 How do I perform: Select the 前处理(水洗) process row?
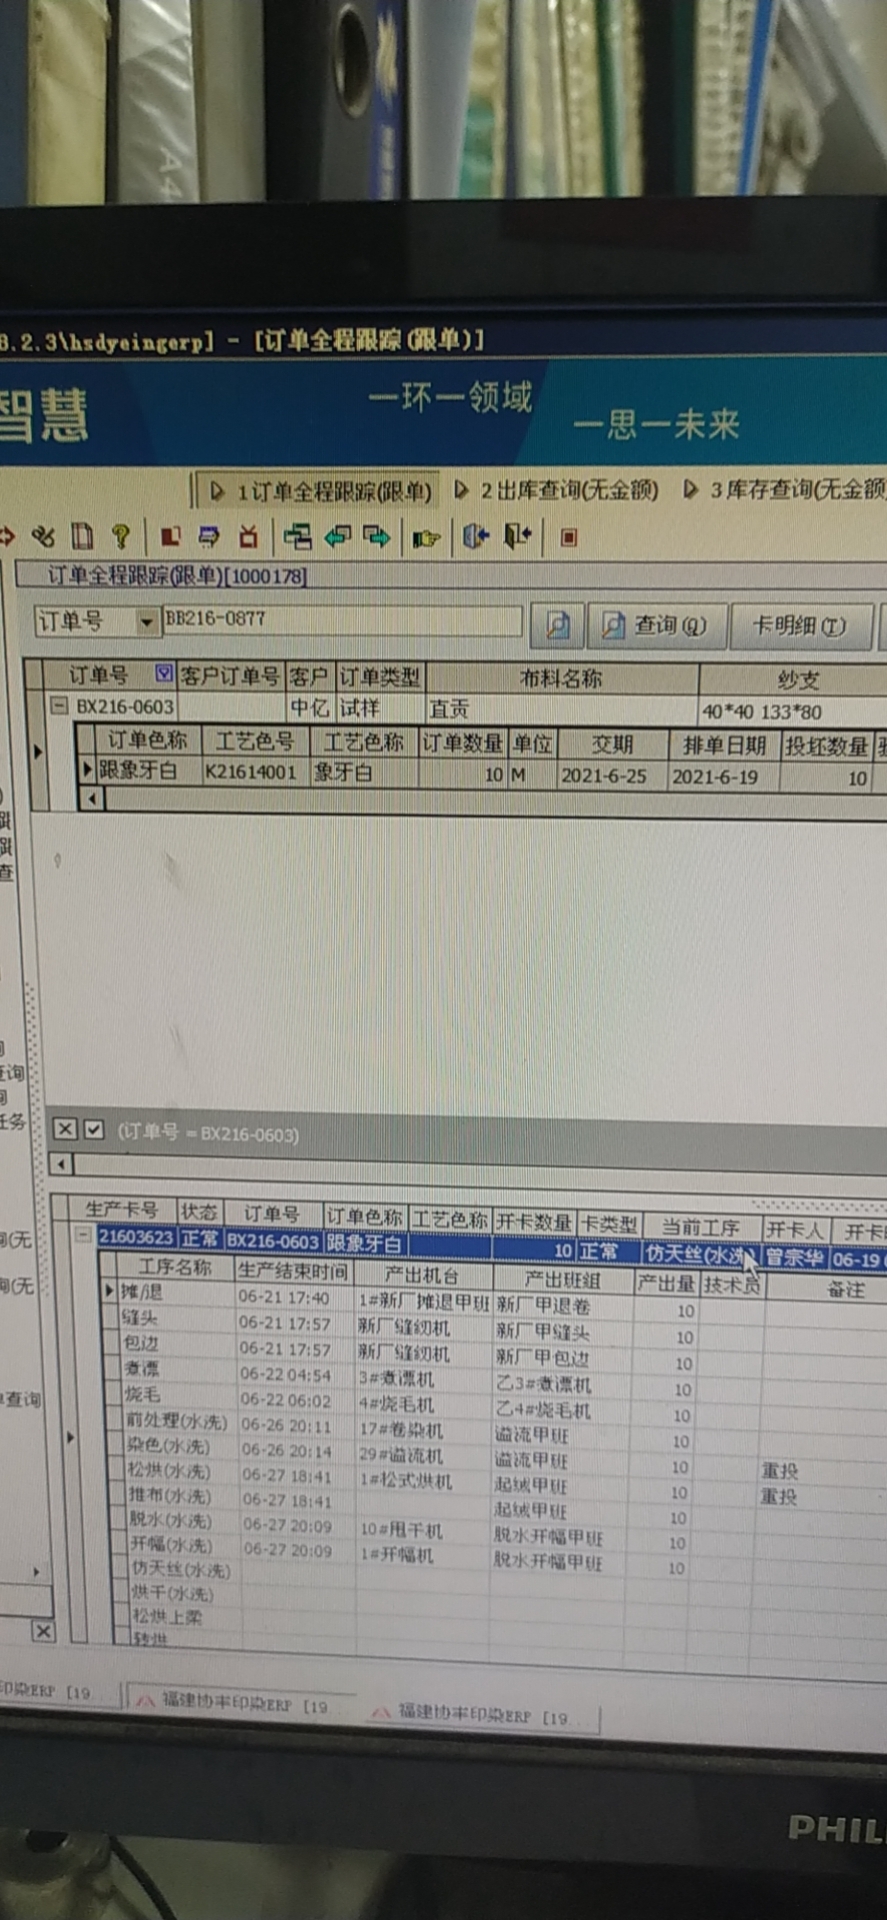(175, 1421)
